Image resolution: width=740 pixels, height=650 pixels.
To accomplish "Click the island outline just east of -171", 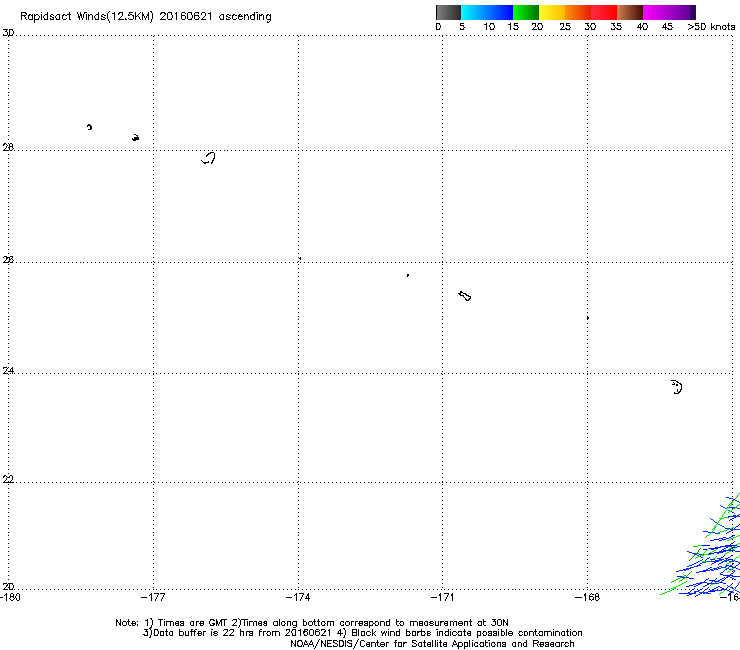I will coord(465,296).
